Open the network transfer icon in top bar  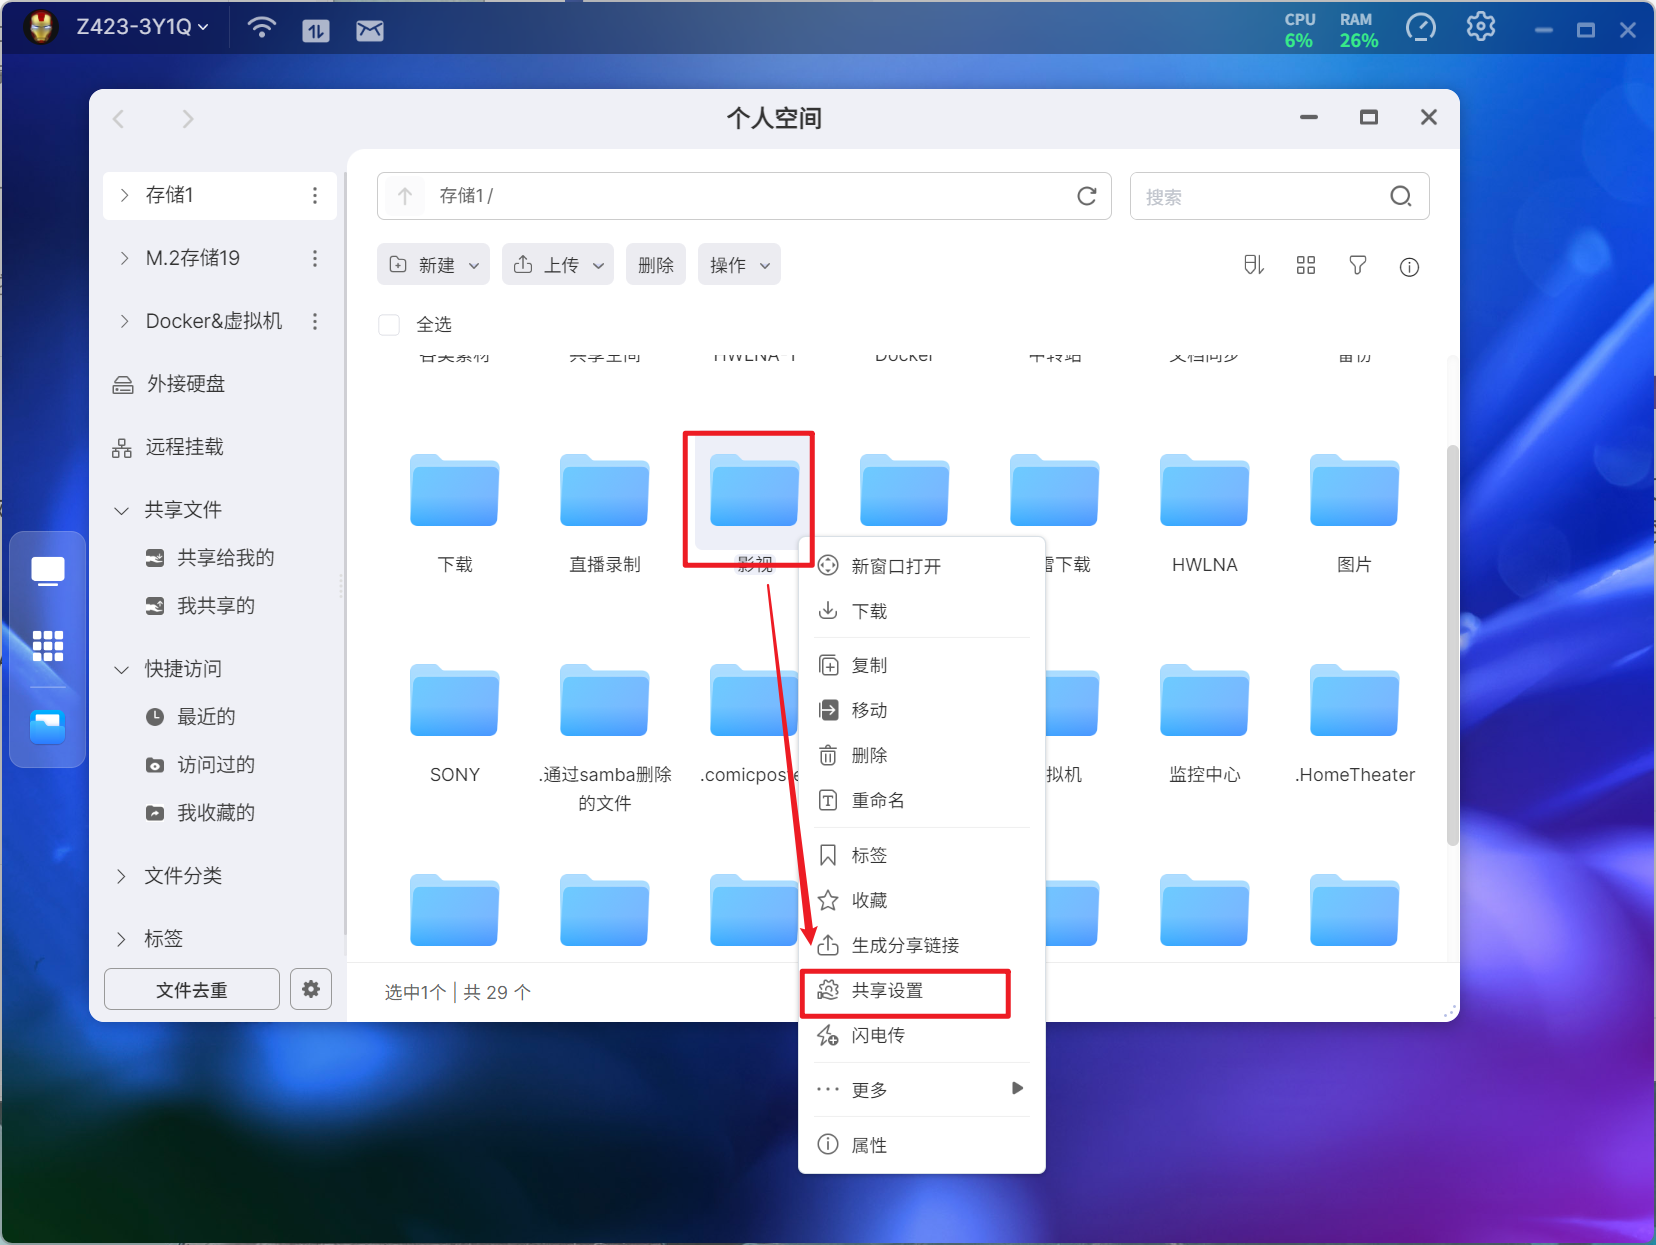316,31
